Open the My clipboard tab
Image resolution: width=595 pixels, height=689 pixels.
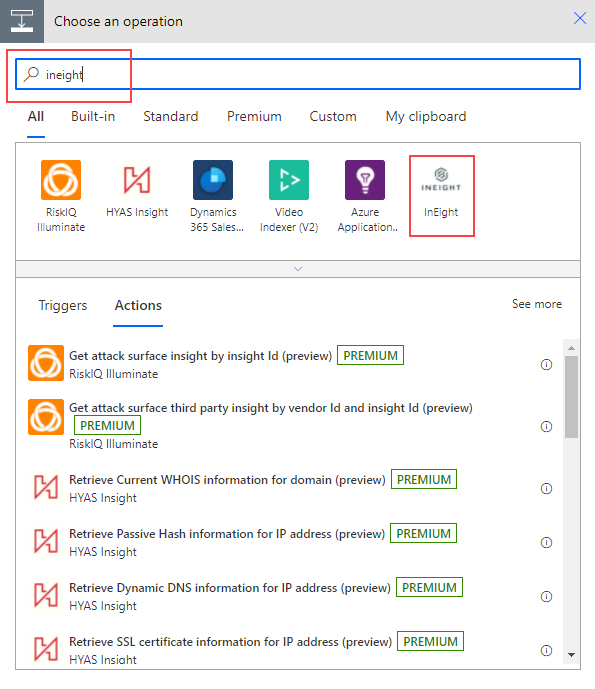pyautogui.click(x=426, y=116)
